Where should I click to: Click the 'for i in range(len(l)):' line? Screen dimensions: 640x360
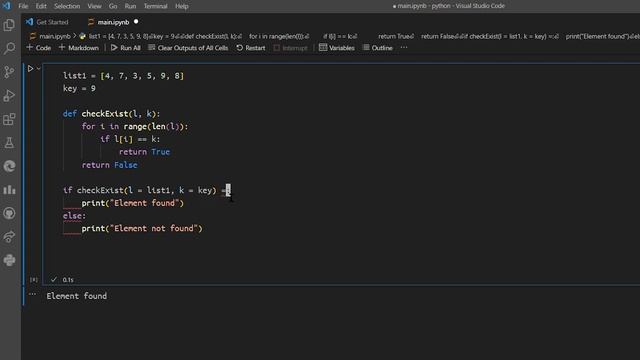[x=135, y=127]
